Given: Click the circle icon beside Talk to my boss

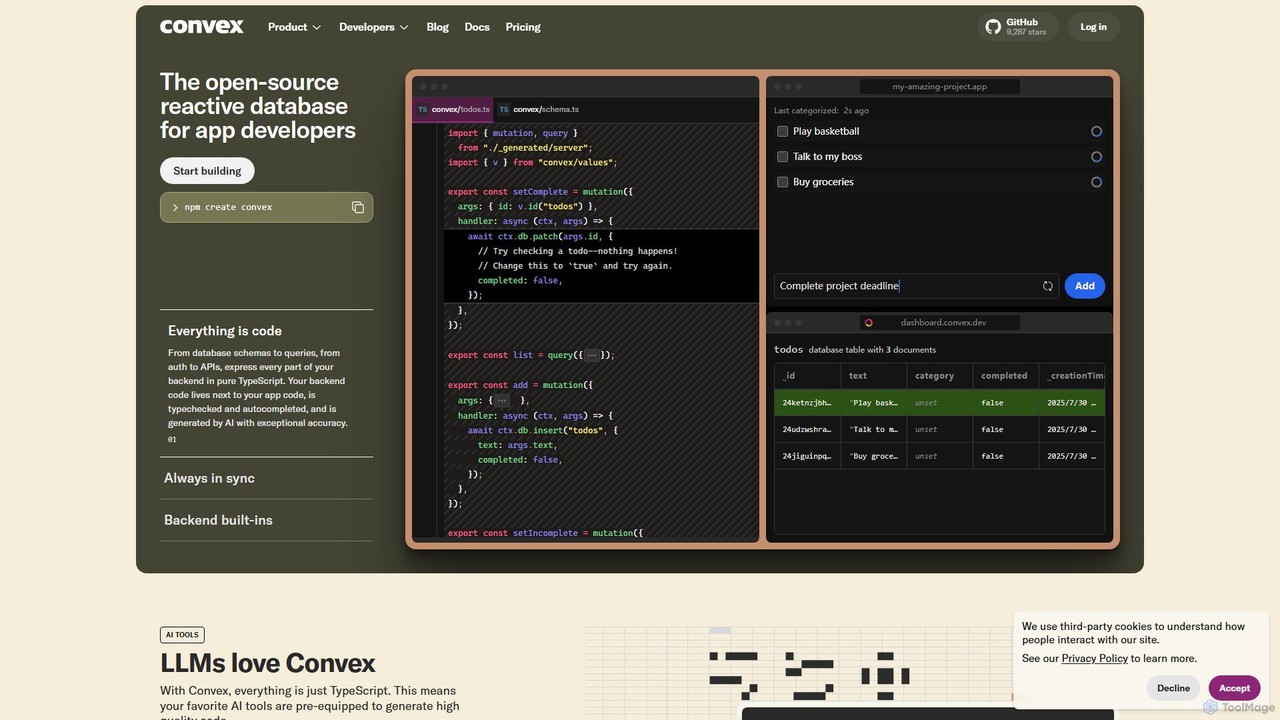Looking at the screenshot, I should [x=1096, y=156].
